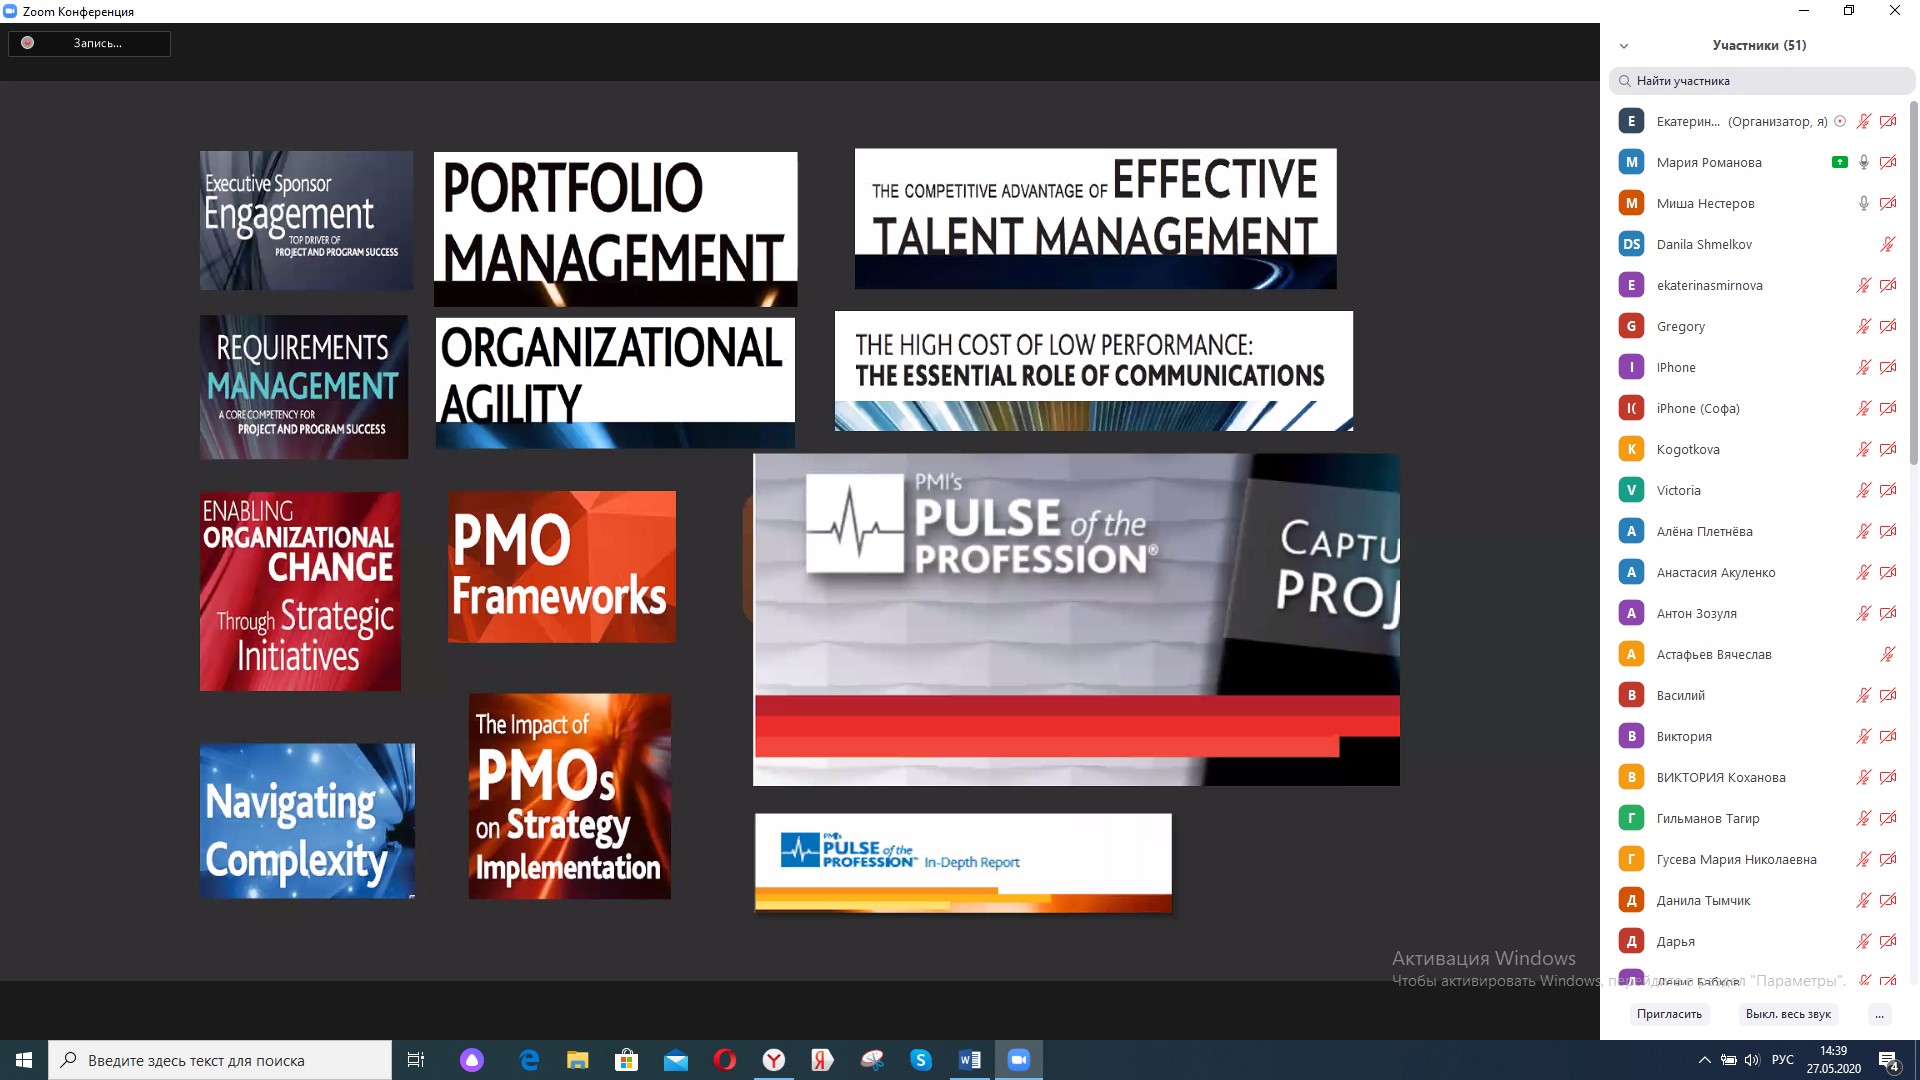The height and width of the screenshot is (1080, 1920).
Task: Click muted mic icon for Гильманов Тагир
Action: [x=1864, y=818]
